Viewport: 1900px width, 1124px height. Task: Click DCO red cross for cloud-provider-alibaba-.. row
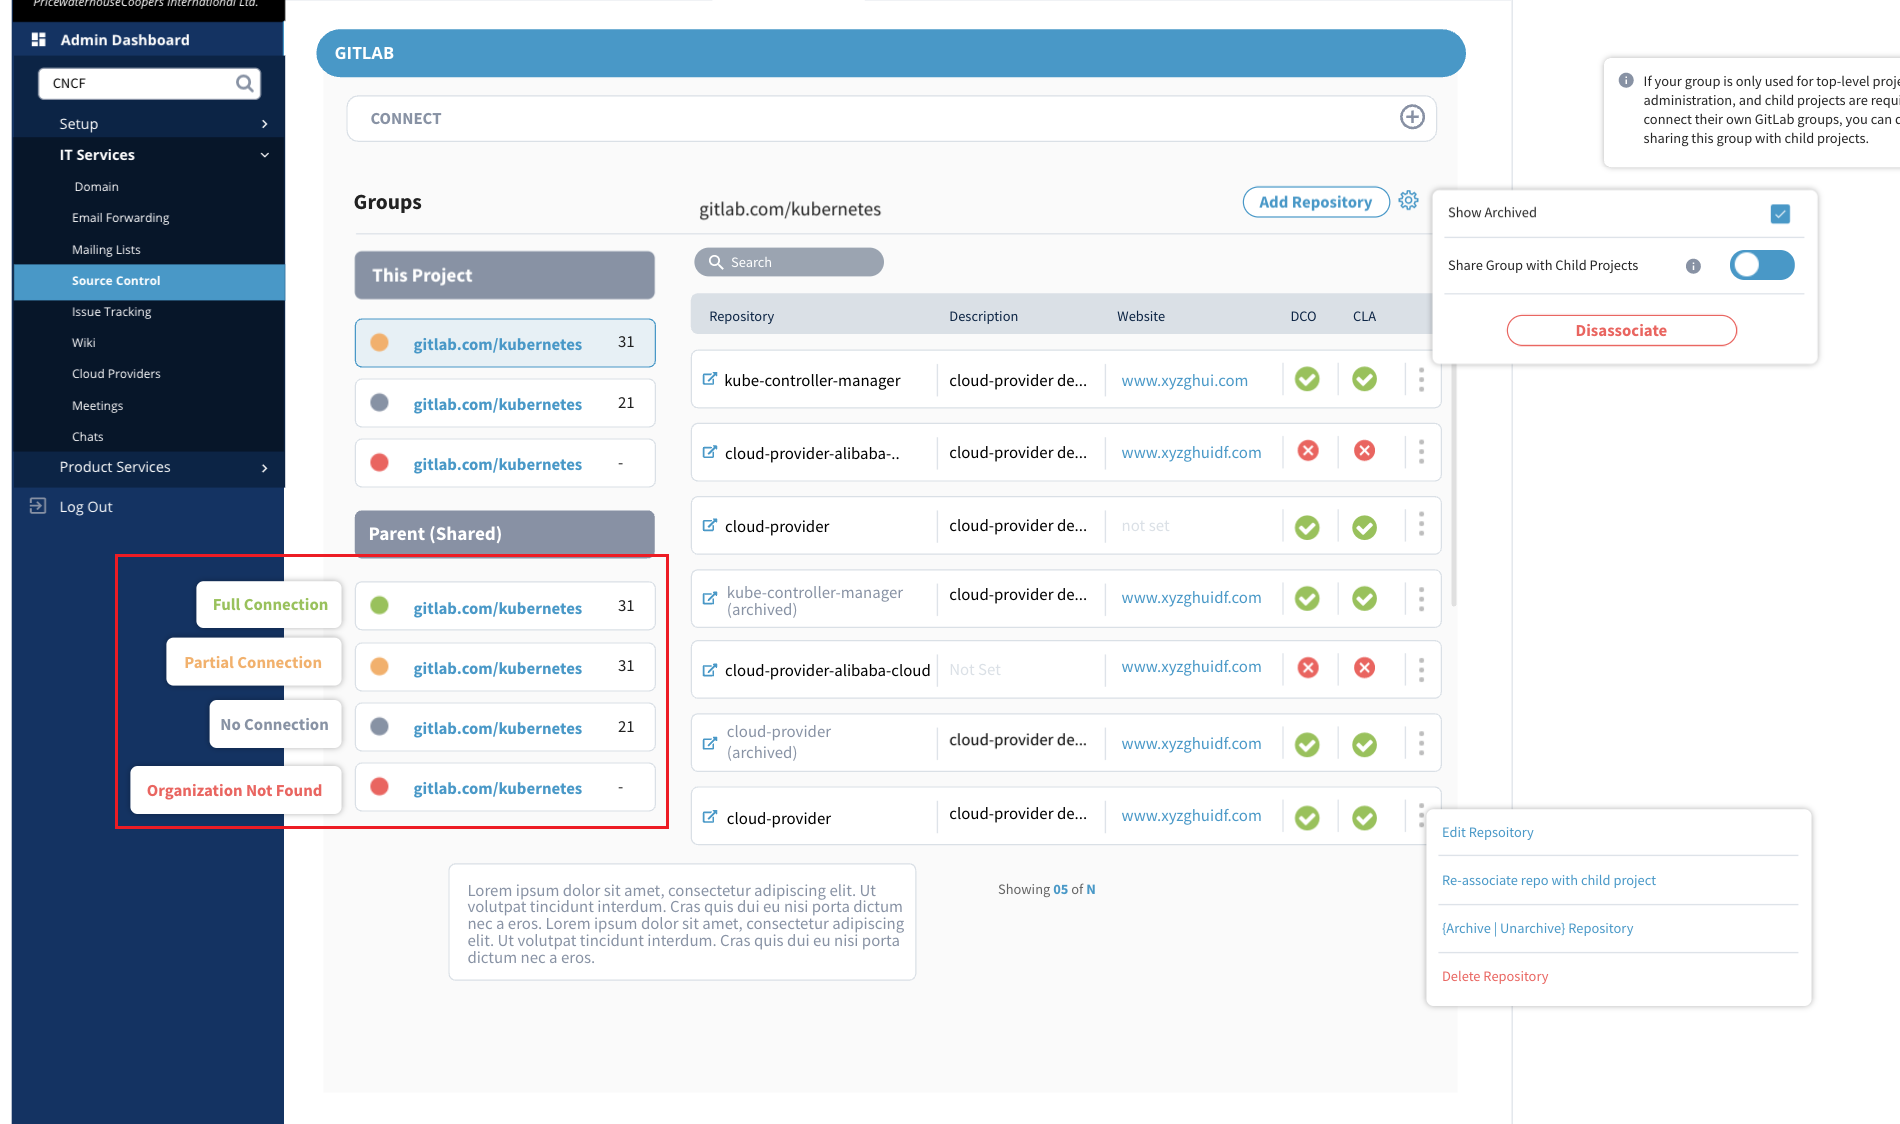click(x=1307, y=451)
